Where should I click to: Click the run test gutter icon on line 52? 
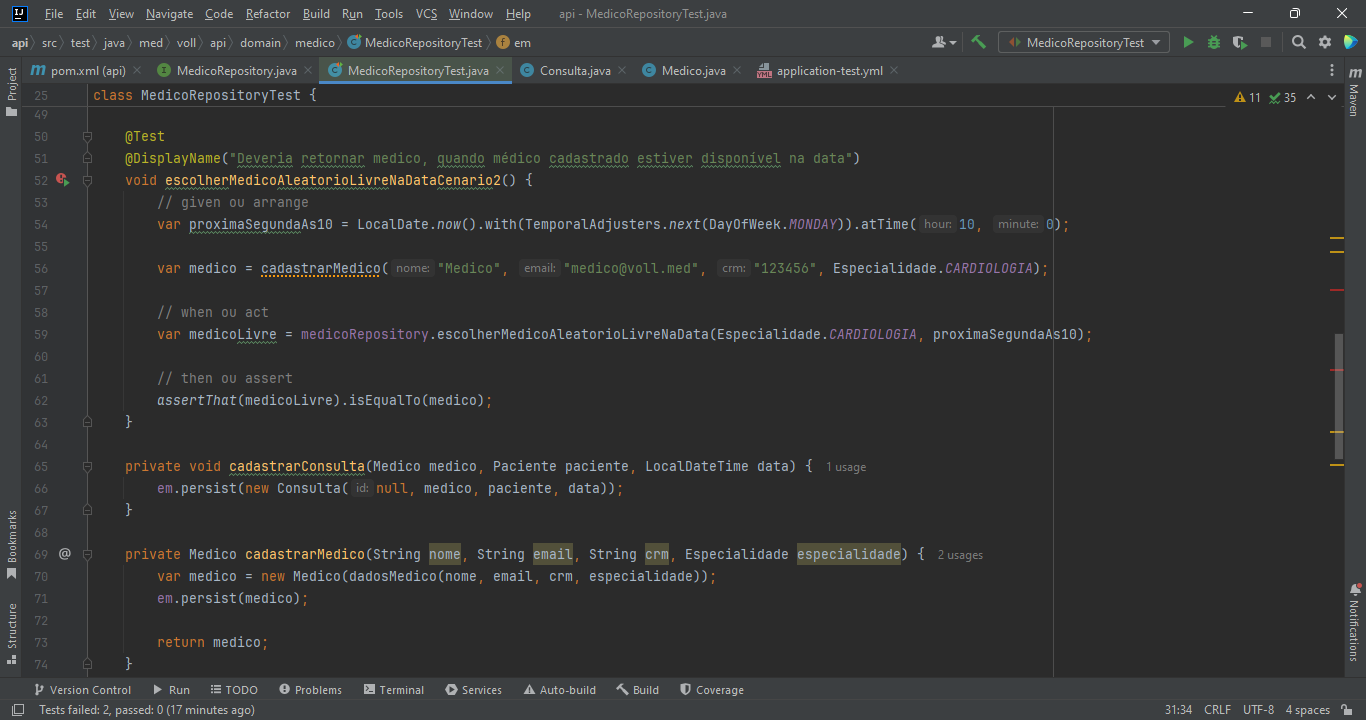62,180
